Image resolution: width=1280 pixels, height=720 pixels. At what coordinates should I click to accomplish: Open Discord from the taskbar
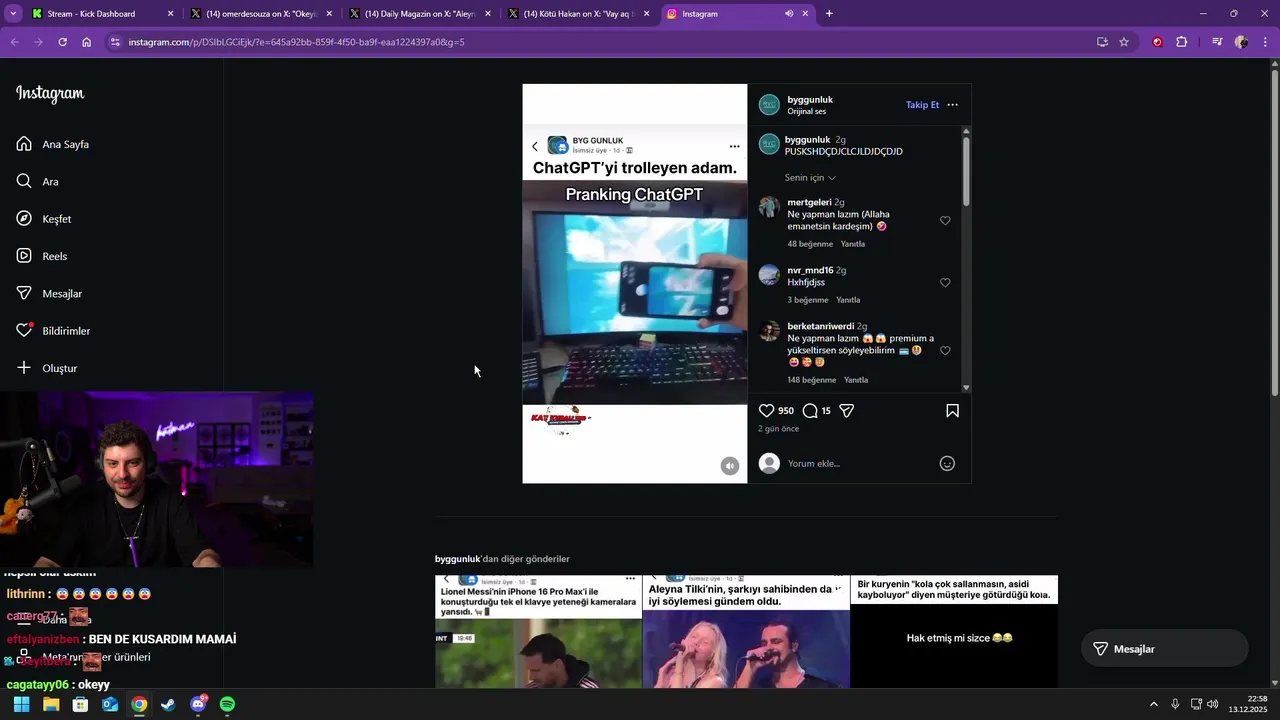[198, 704]
